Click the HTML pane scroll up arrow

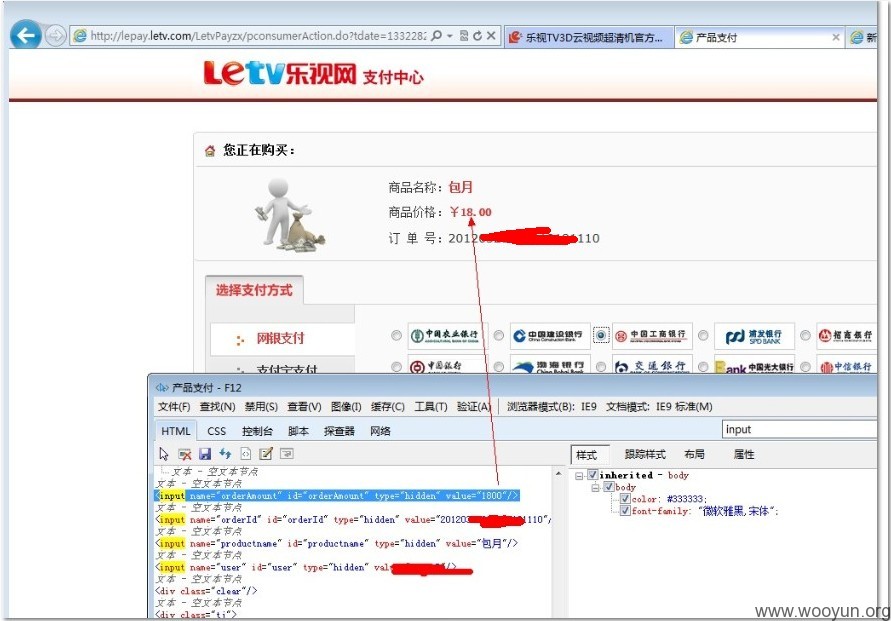(x=559, y=473)
